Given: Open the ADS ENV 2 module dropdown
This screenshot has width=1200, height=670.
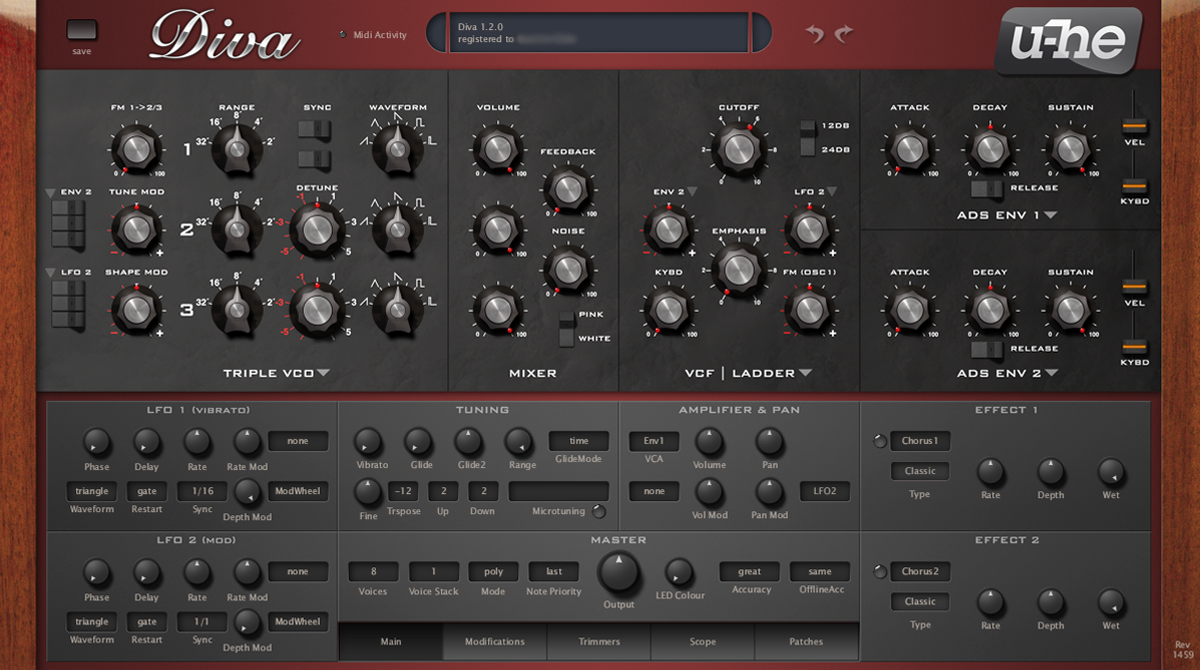Looking at the screenshot, I should tap(1051, 374).
